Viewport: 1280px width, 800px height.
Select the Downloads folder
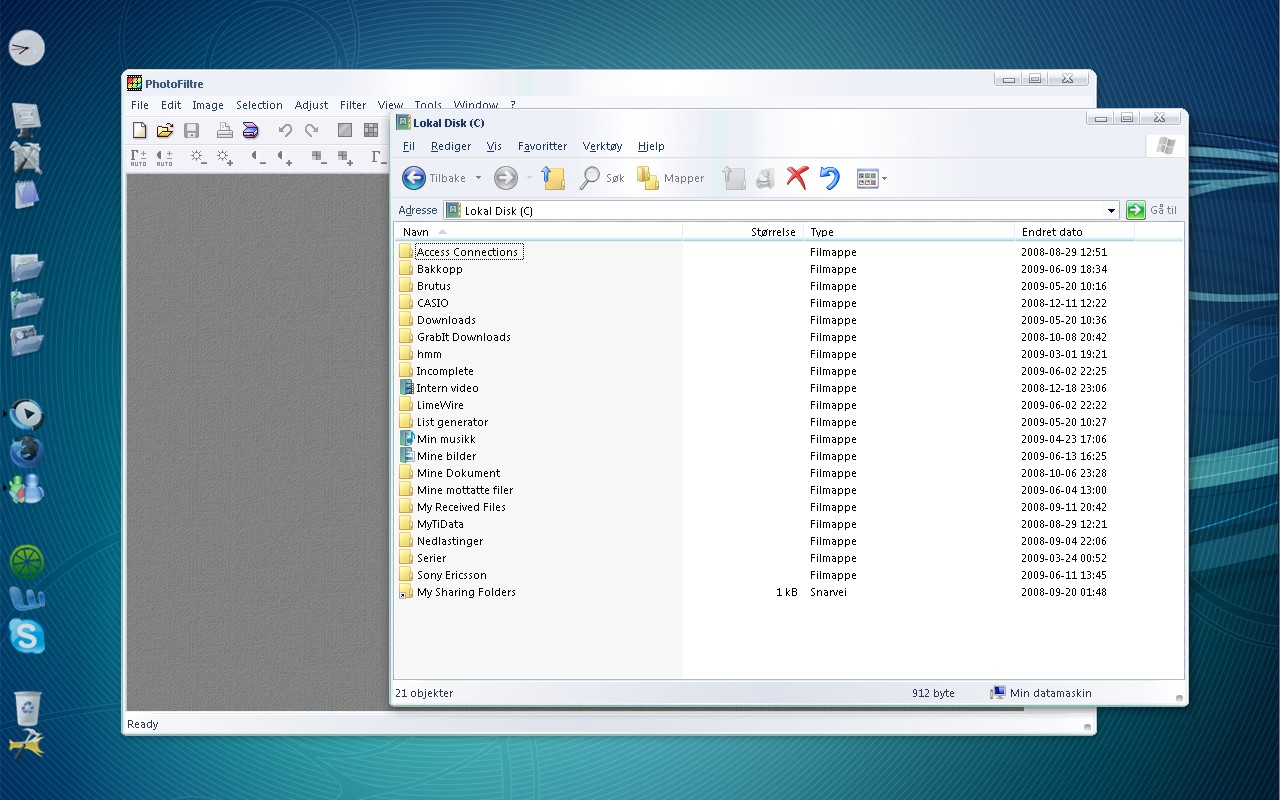pos(438,320)
